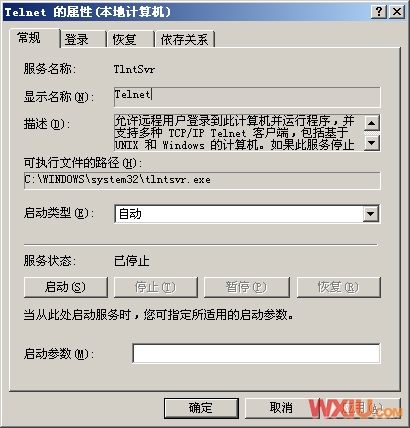Screen dimensions: 410x428
Task: Cancel with the 取消 button
Action: tap(282, 408)
